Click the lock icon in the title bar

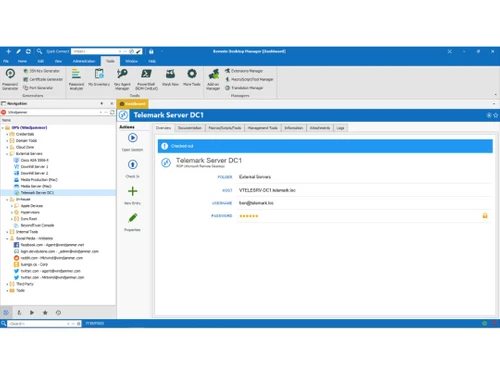point(151,51)
